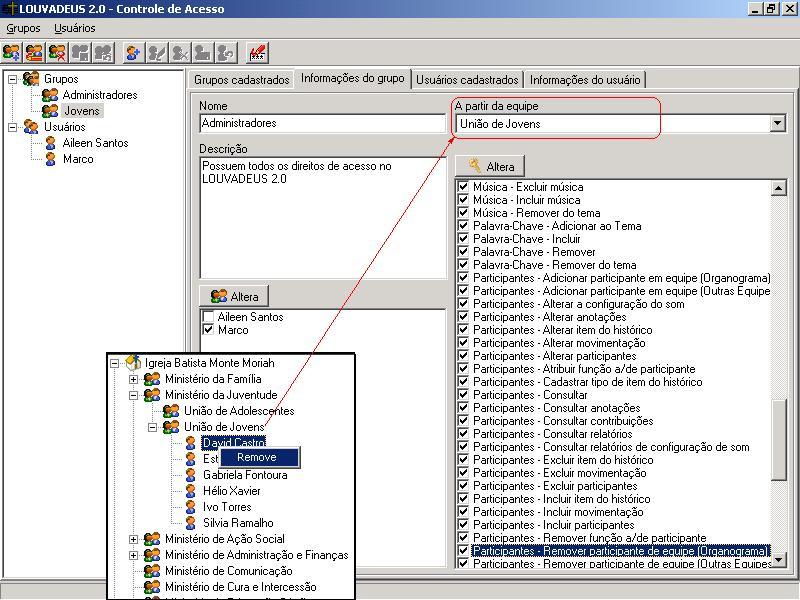Screen dimensions: 800x600
Task: Click the grayed undo user changes icon
Action: coord(226,53)
